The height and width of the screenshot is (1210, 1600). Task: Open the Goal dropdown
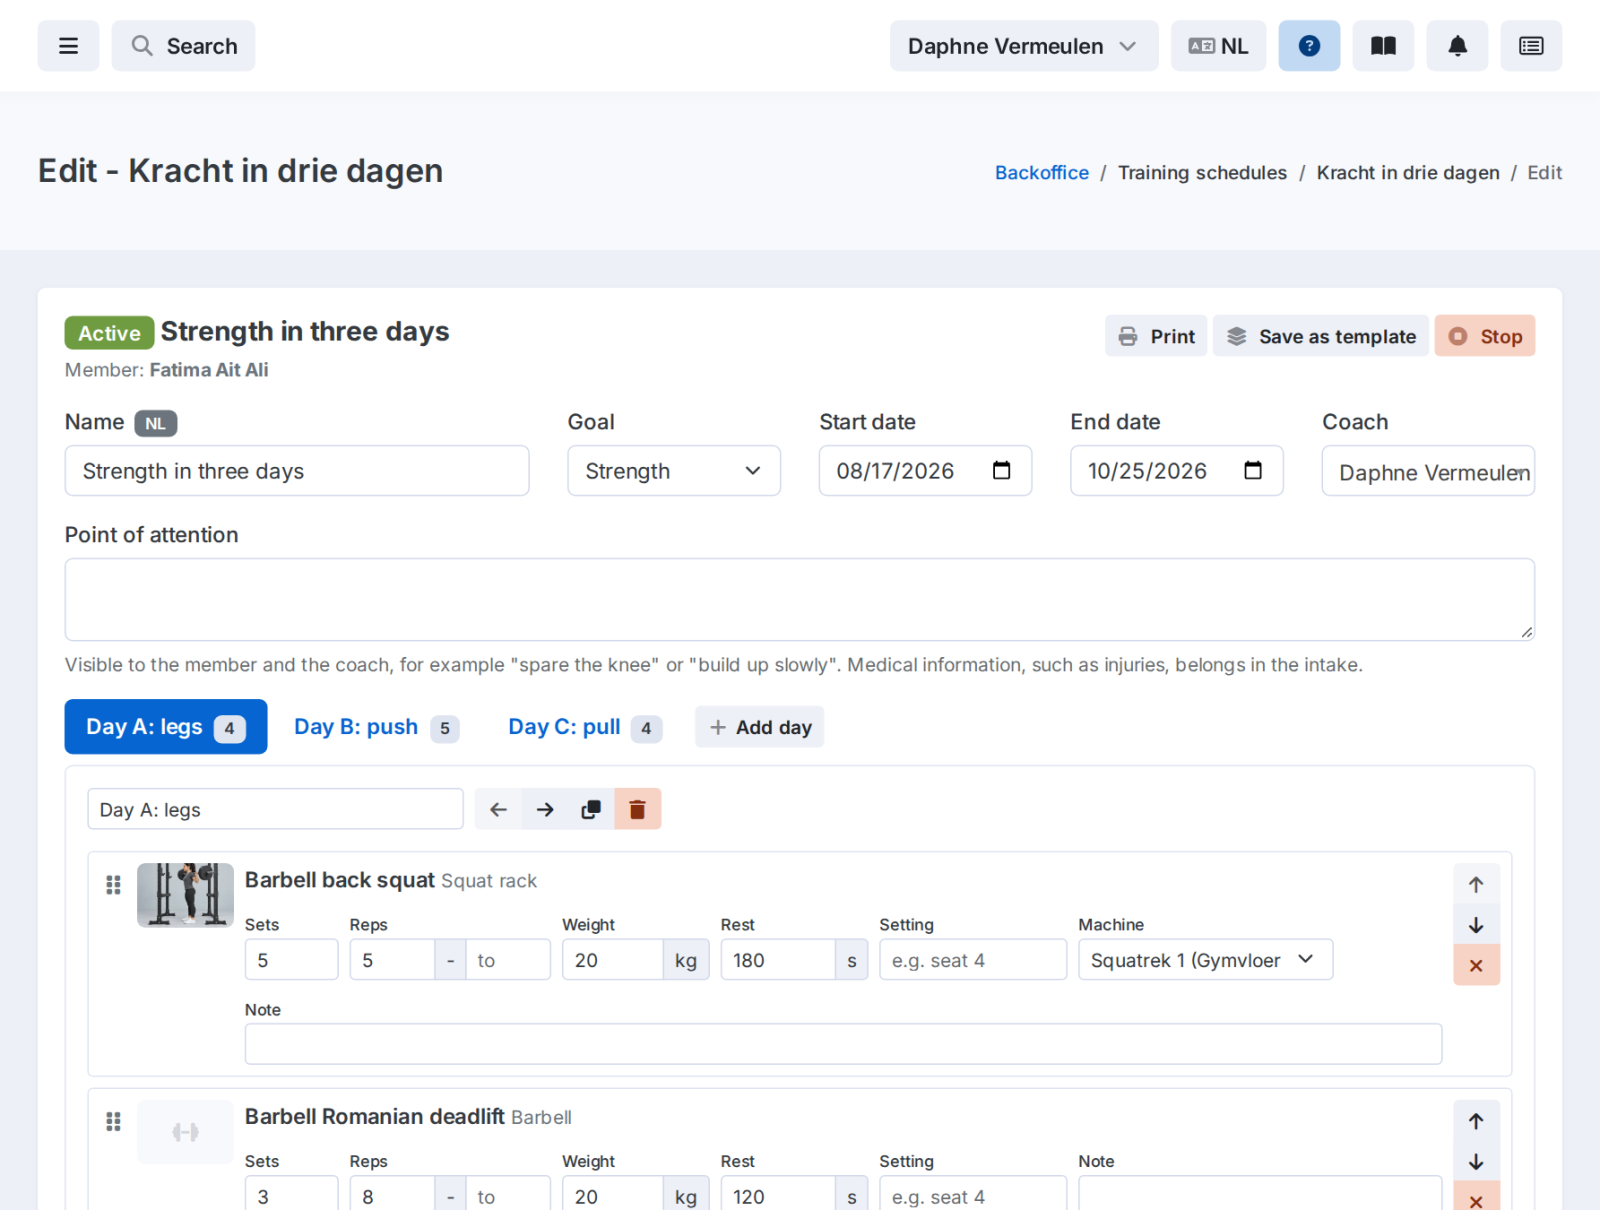674,471
